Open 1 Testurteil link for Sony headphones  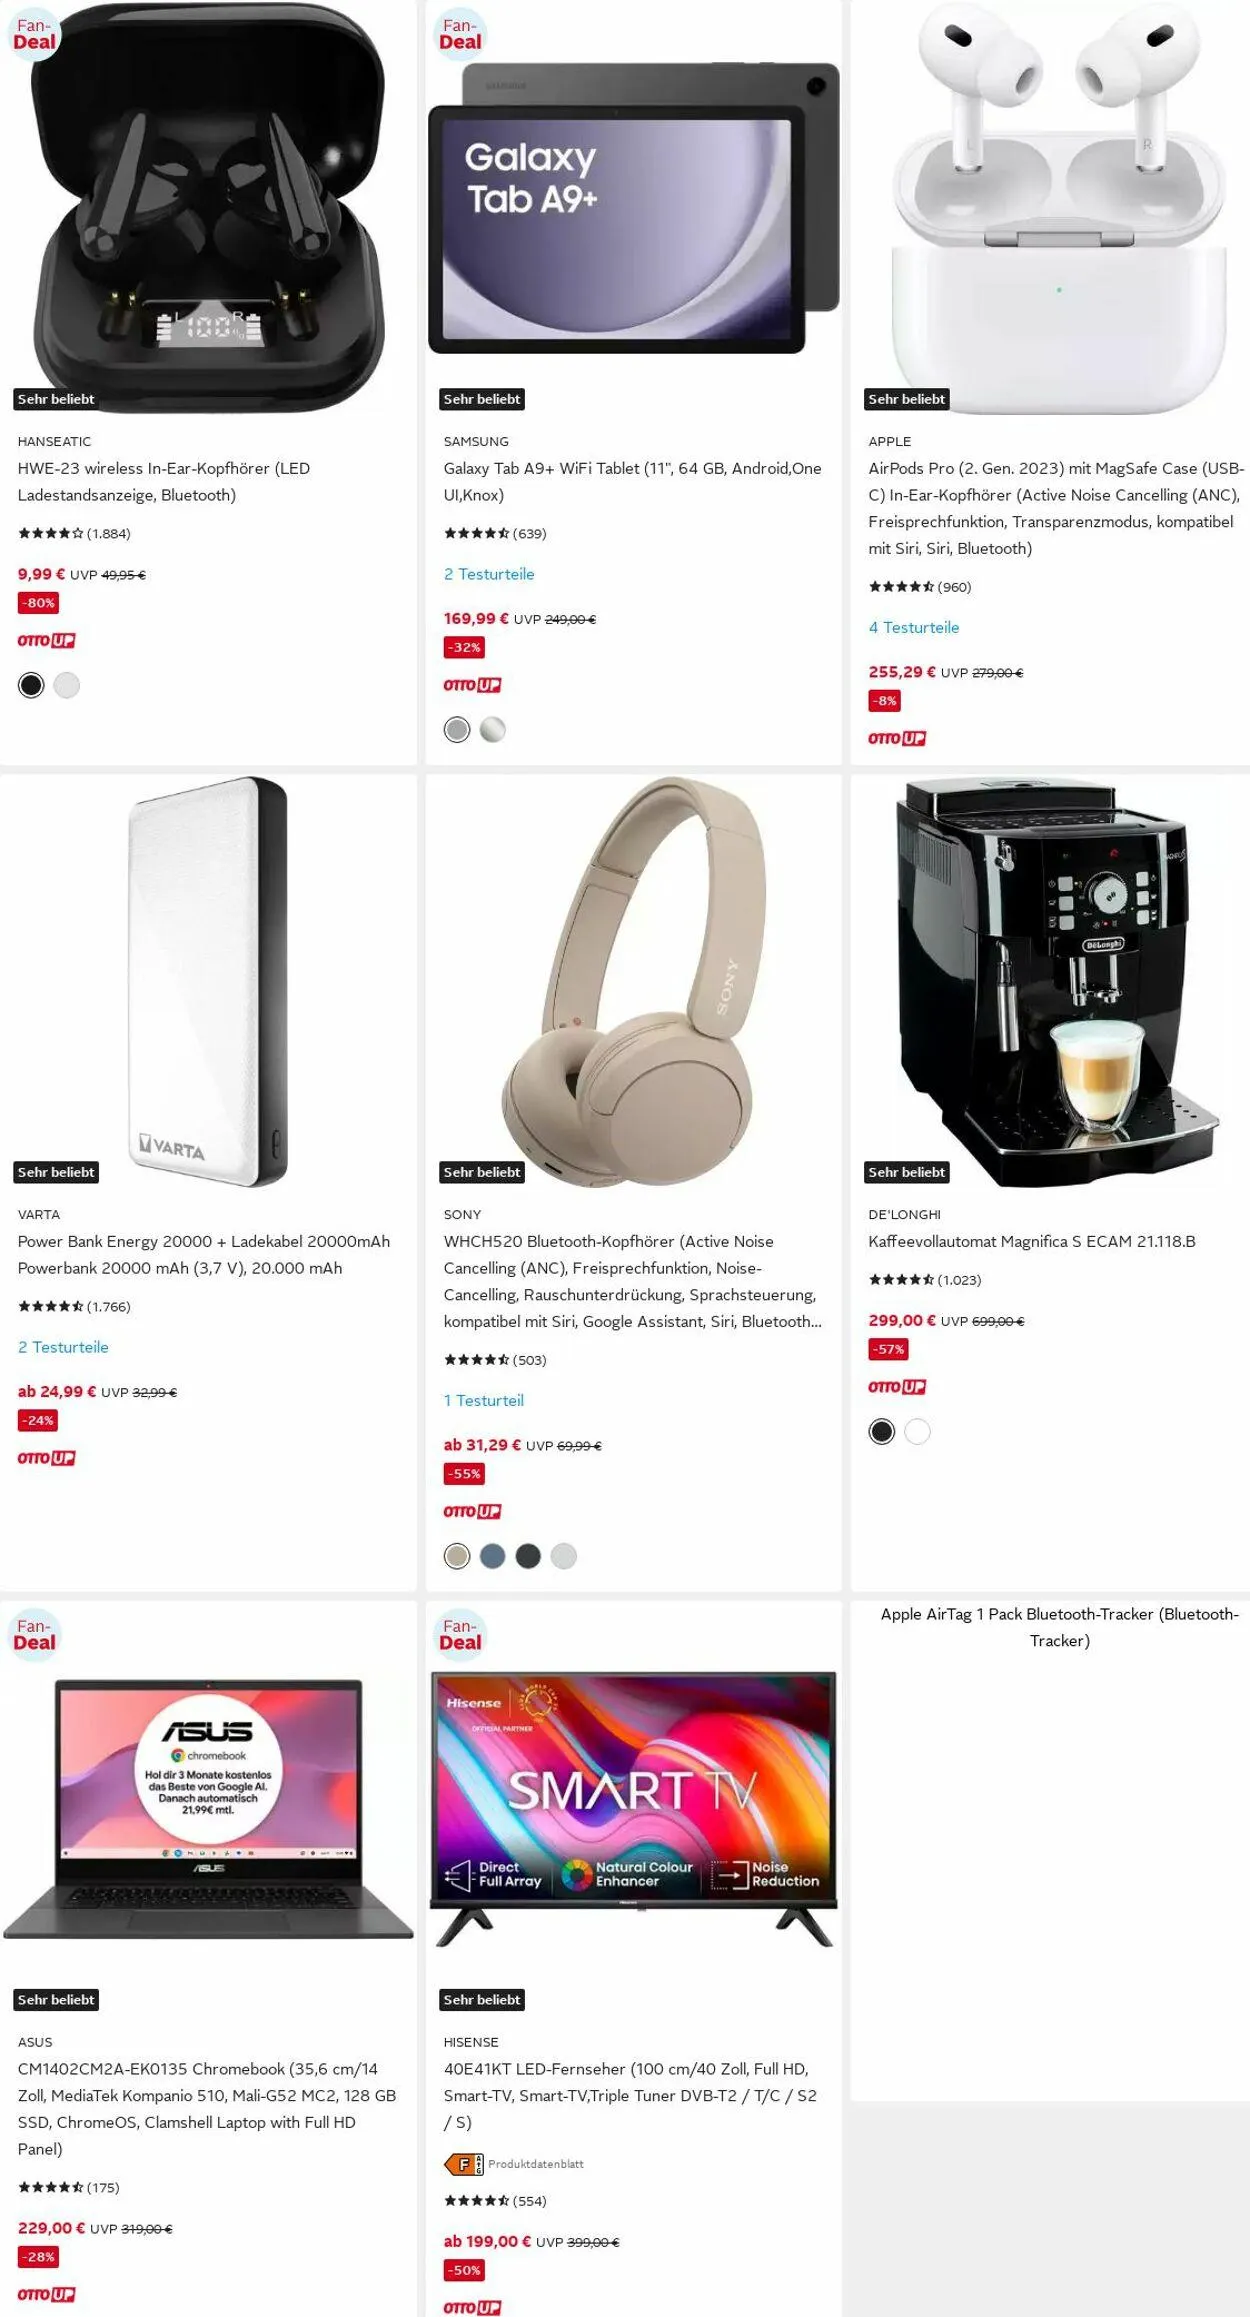pos(484,1401)
